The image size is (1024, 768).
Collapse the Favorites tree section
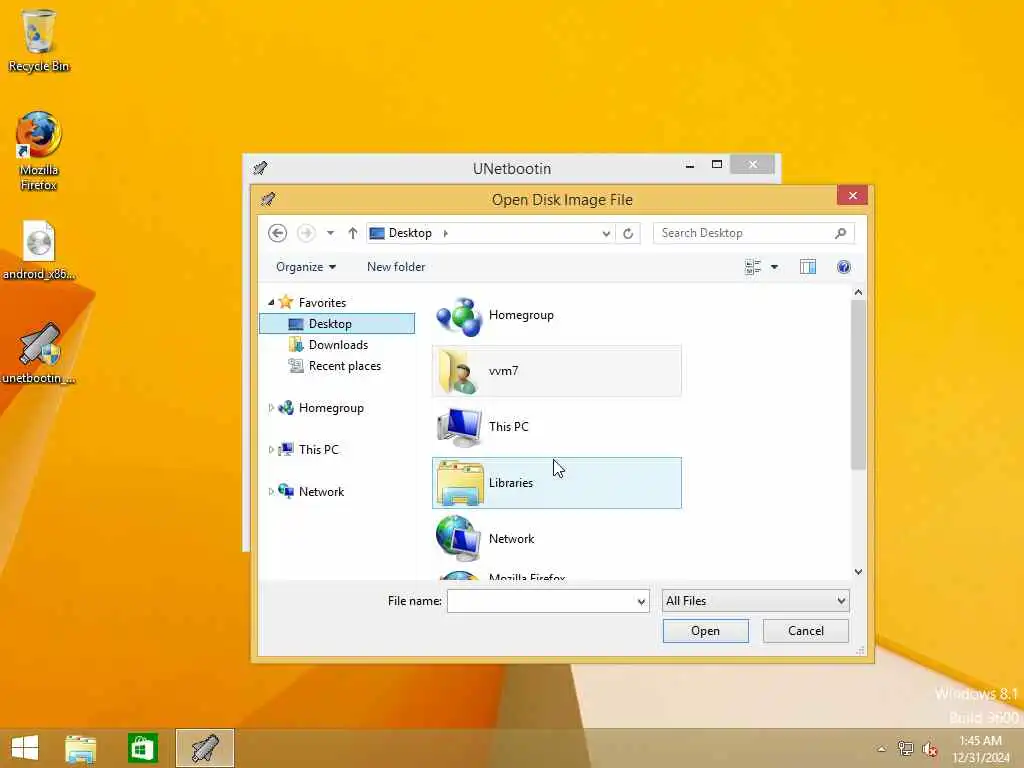[271, 302]
